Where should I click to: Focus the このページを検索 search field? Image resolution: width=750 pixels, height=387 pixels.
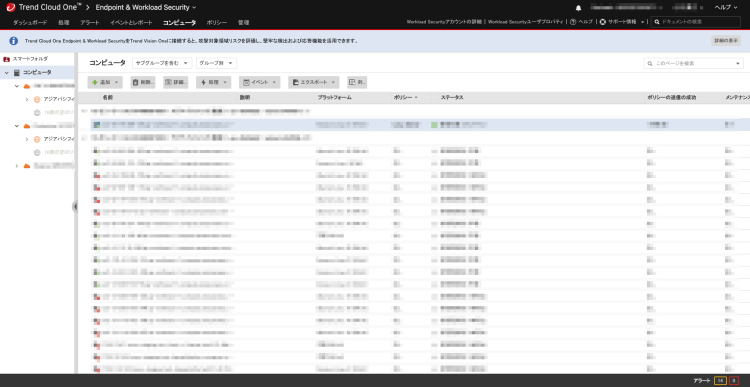(x=693, y=63)
